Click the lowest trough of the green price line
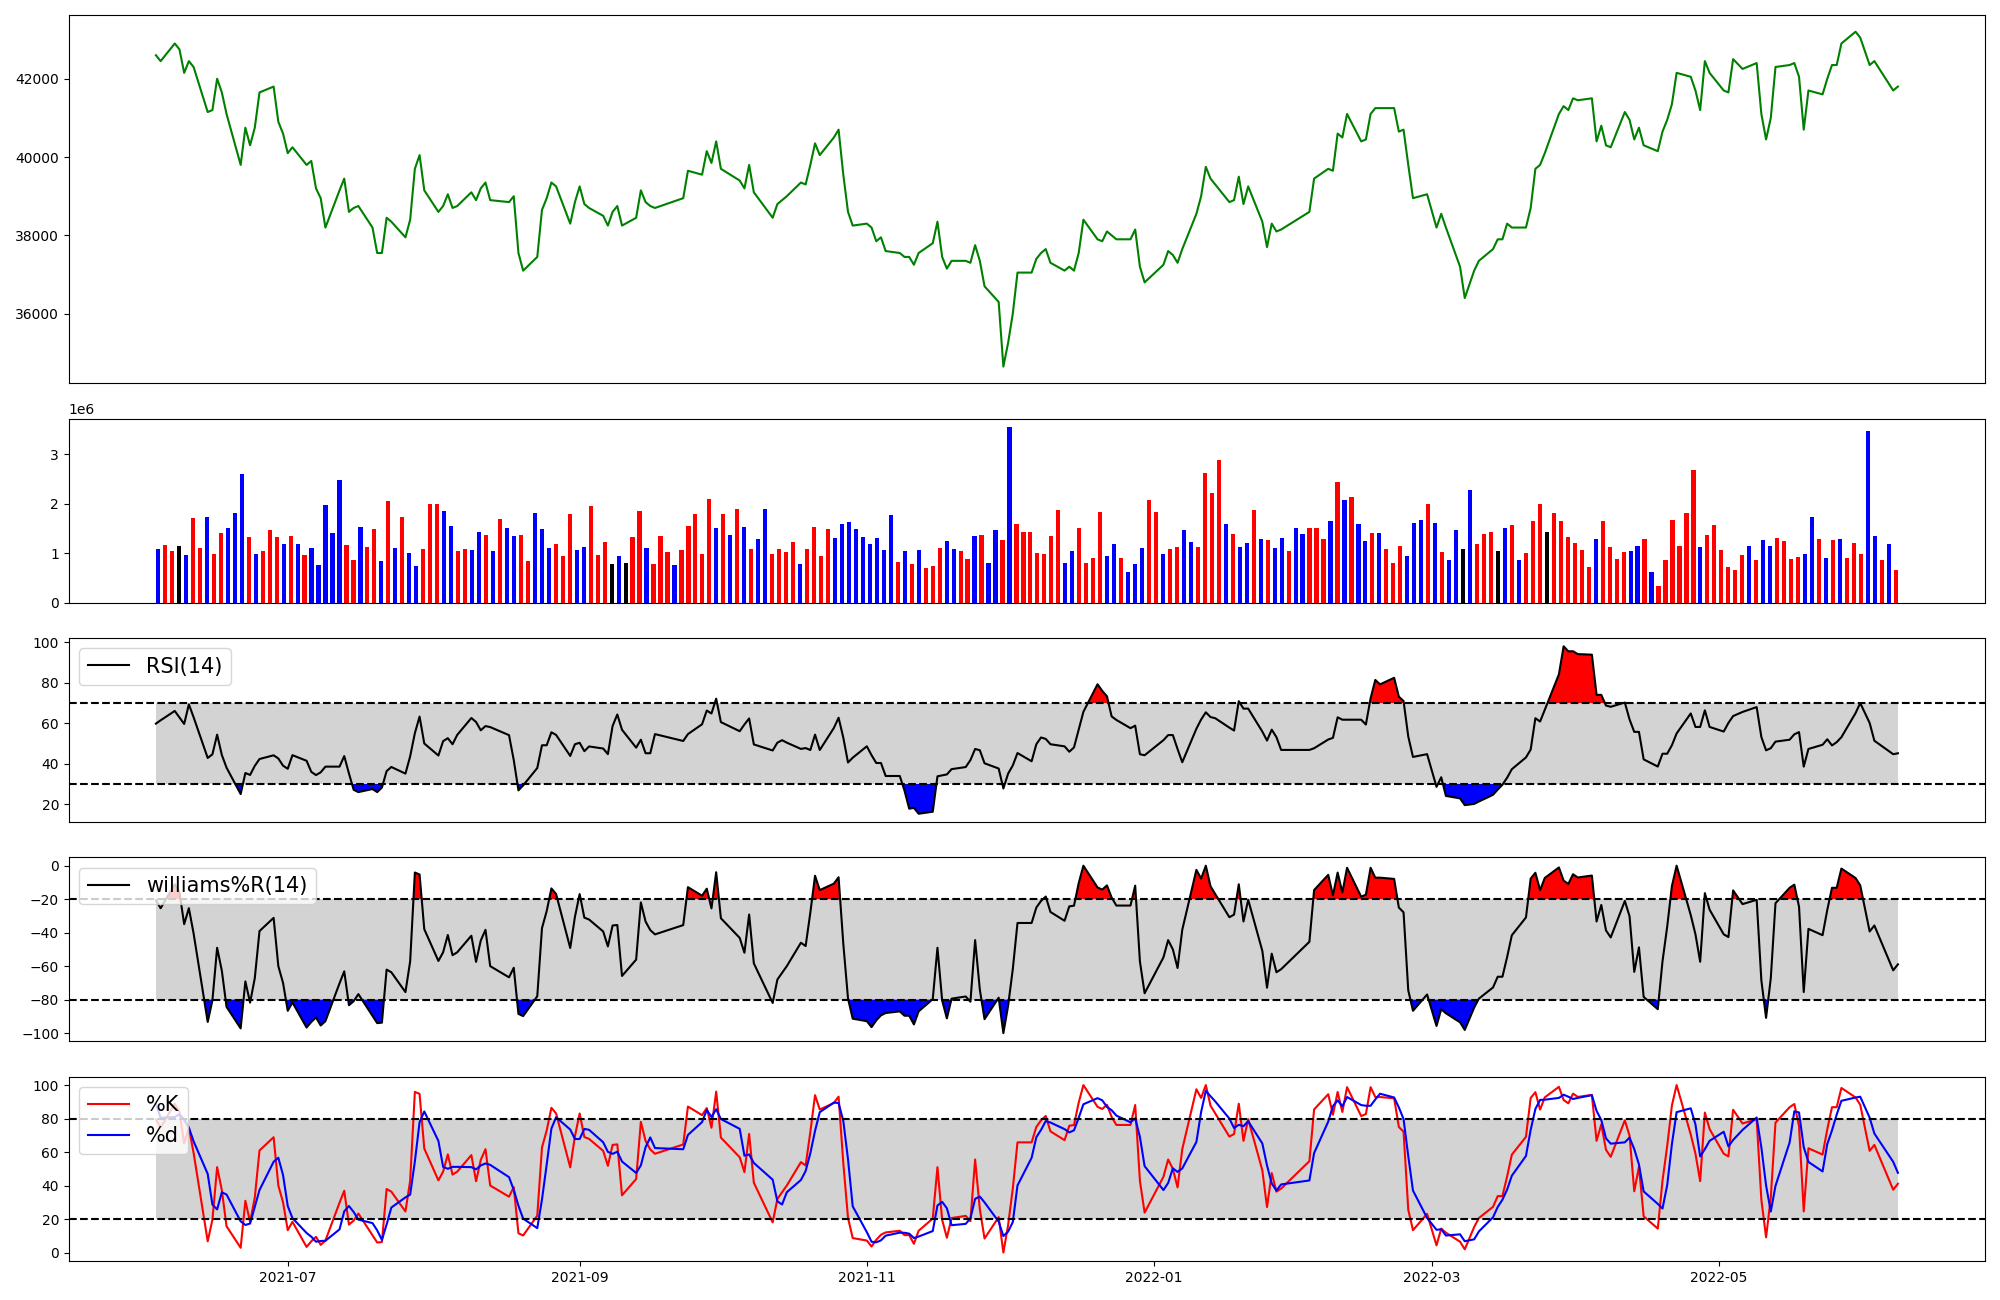This screenshot has width=2000, height=1300. point(1003,365)
